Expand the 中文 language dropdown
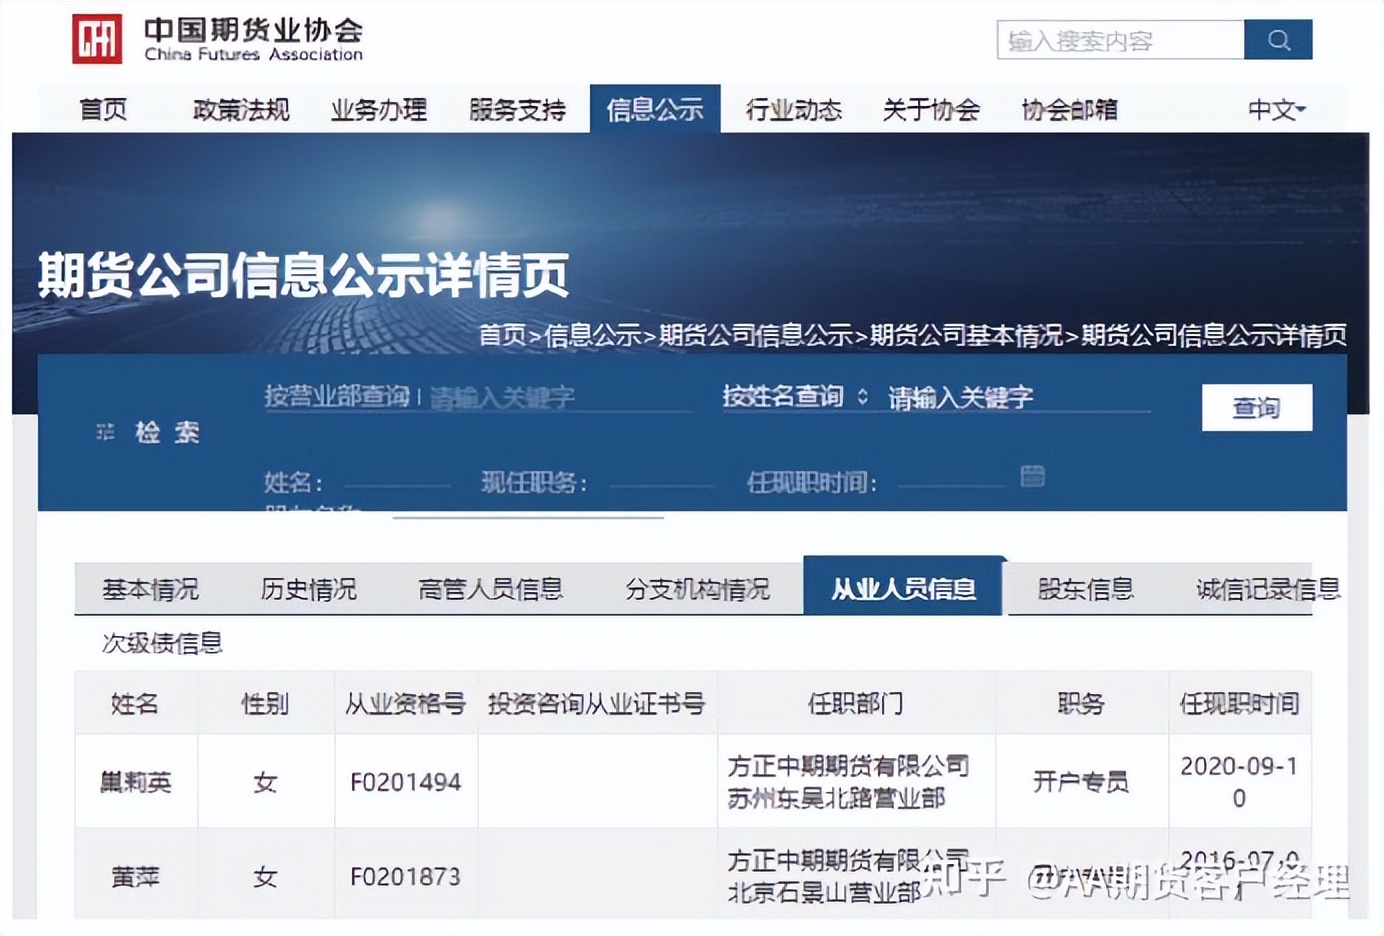 1277,109
